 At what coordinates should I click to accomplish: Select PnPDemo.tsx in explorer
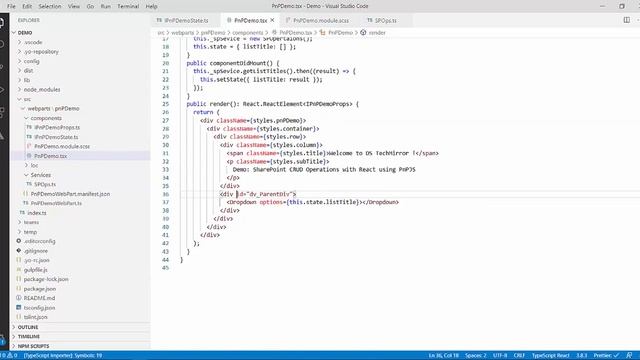[50, 156]
